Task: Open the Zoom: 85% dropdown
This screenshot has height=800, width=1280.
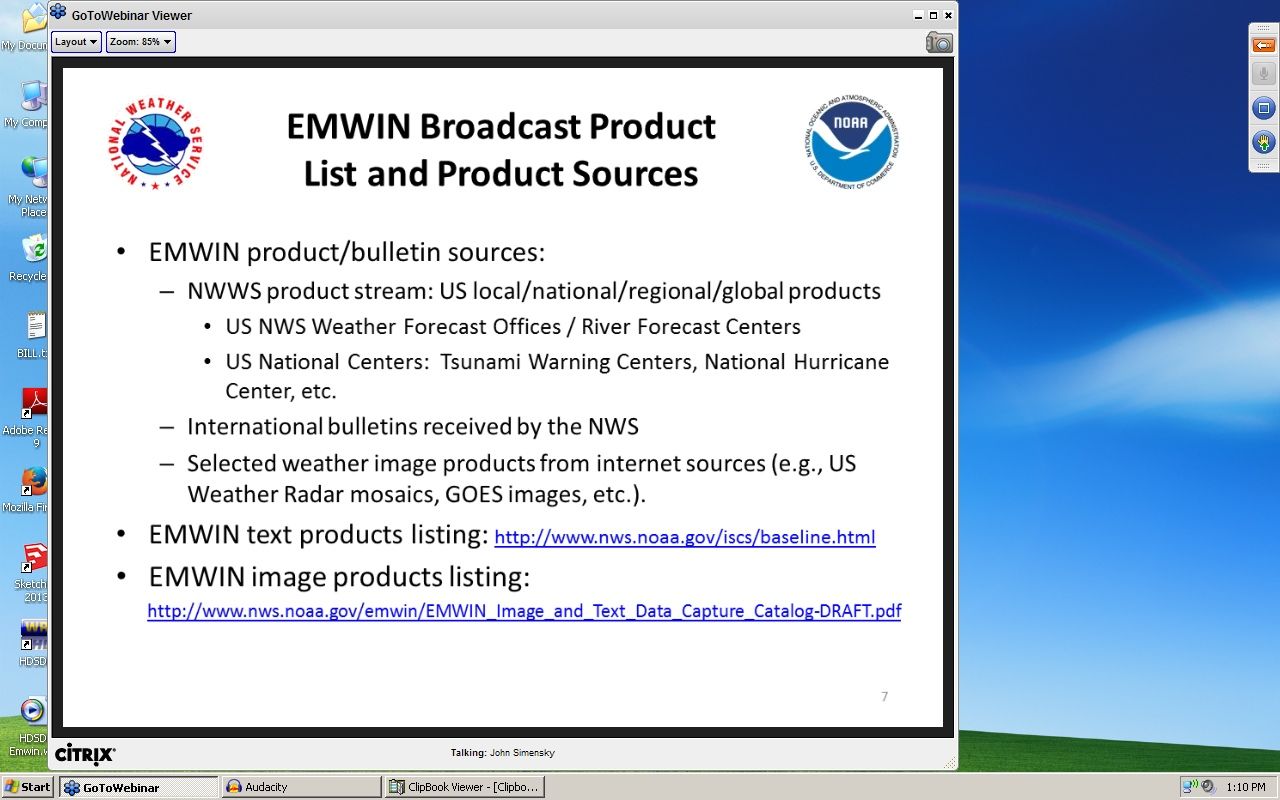Action: tap(141, 42)
